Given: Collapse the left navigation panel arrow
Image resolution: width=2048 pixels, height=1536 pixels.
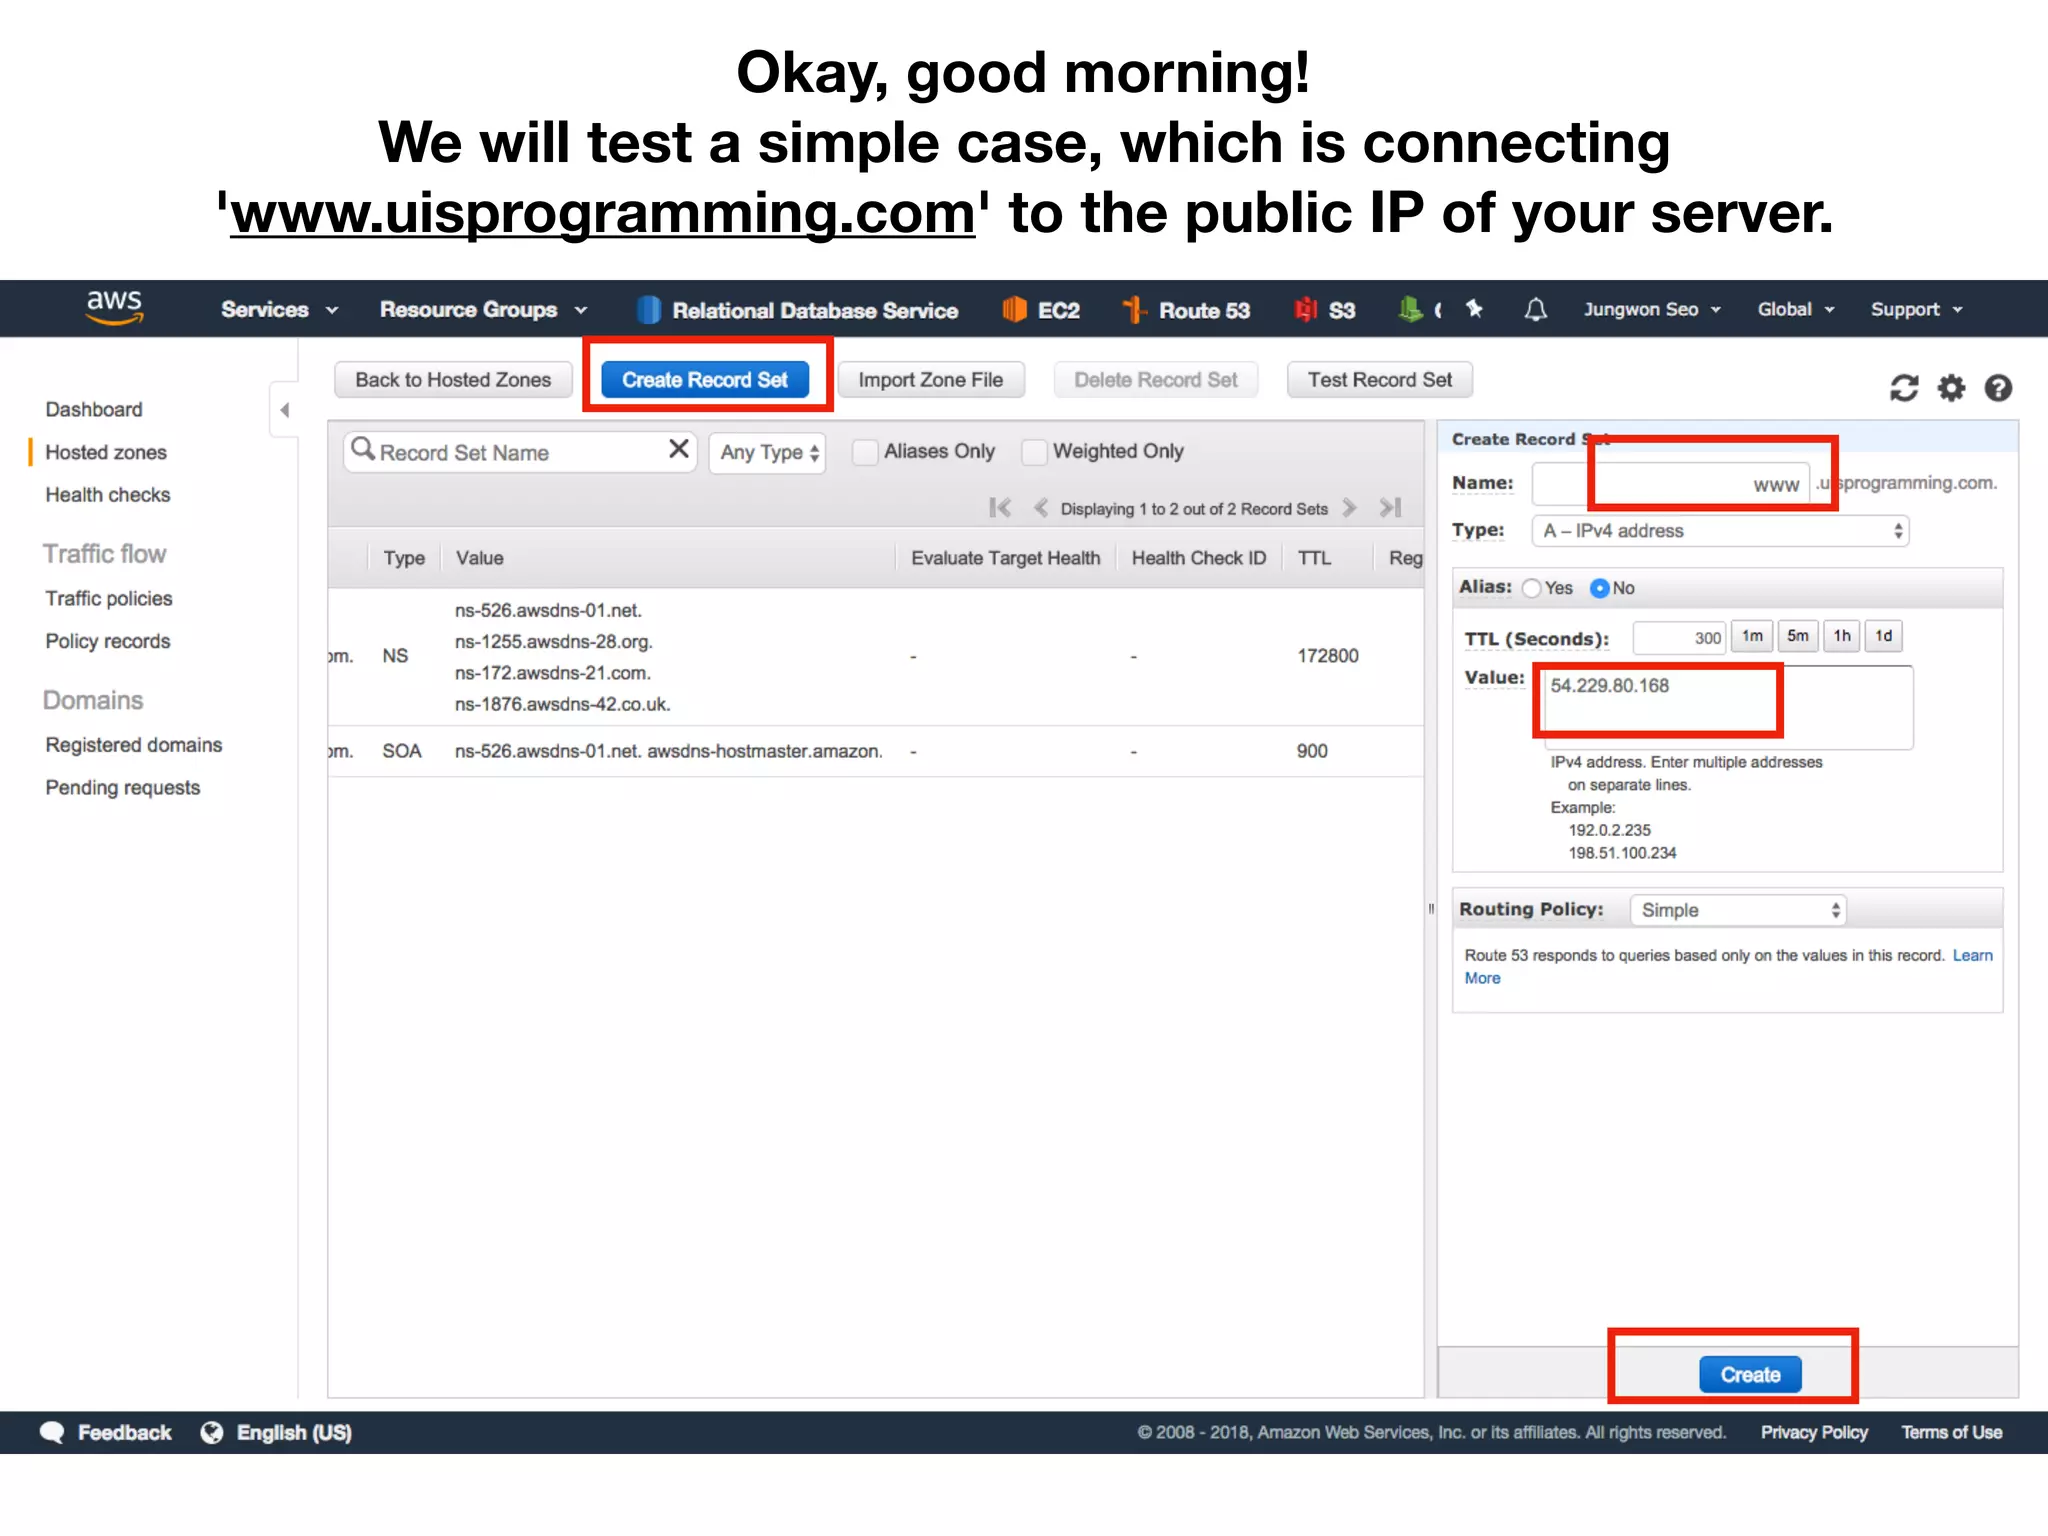Looking at the screenshot, I should [x=285, y=410].
